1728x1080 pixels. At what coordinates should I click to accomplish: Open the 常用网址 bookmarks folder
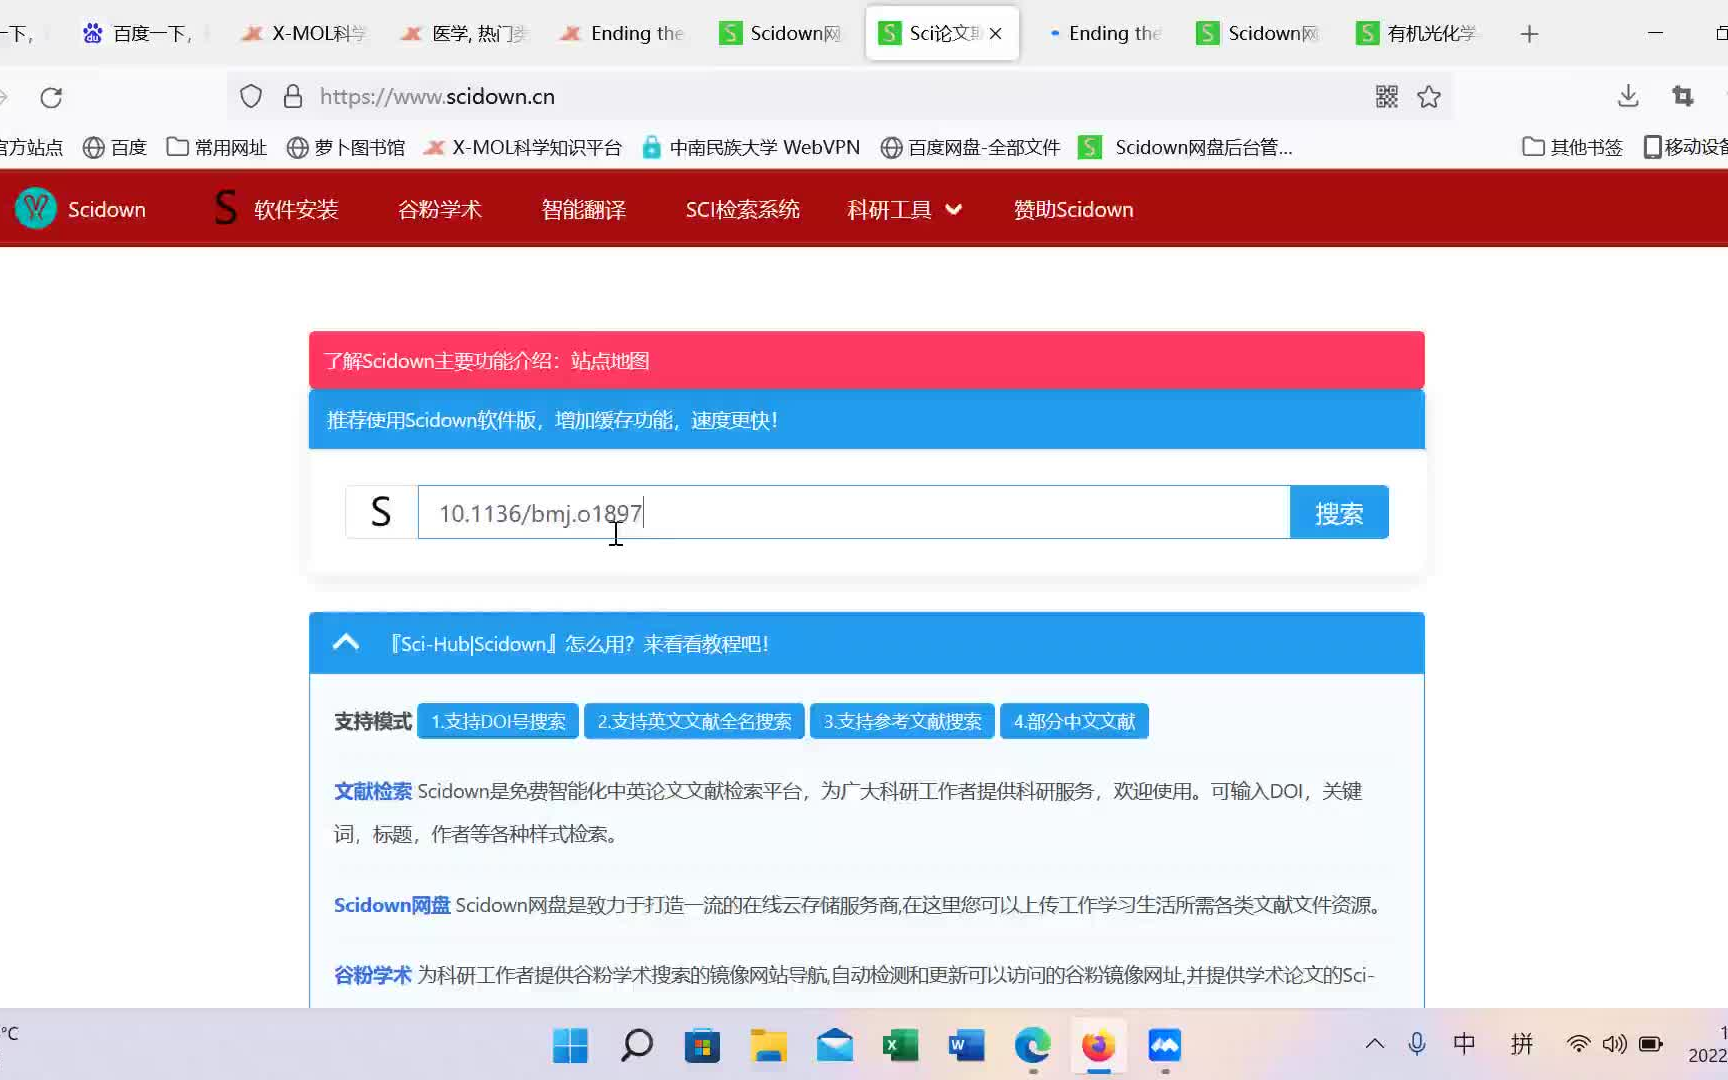click(x=217, y=147)
